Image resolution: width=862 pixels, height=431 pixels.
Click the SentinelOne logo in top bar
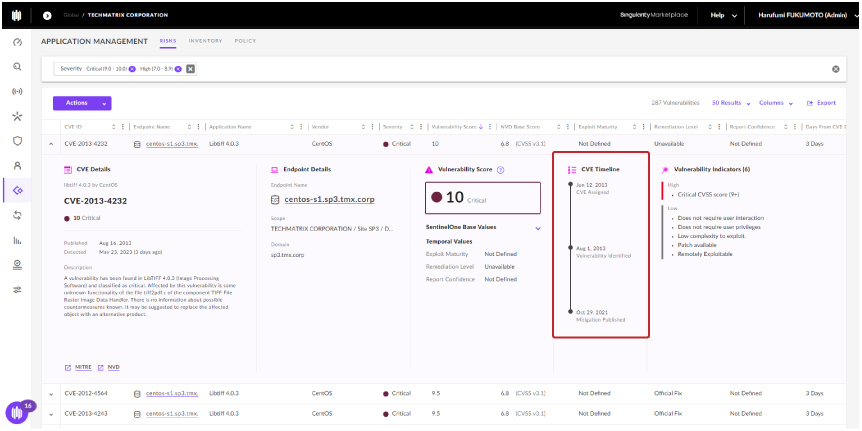(16, 15)
